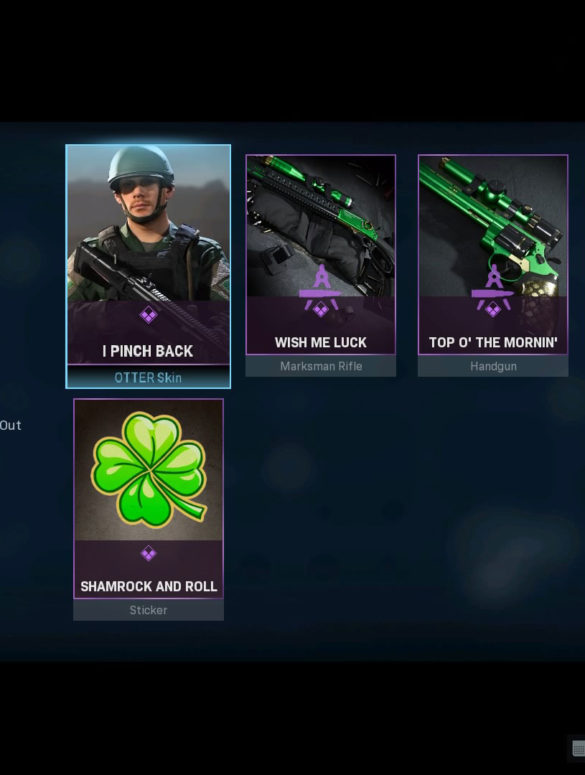The width and height of the screenshot is (585, 775).
Task: Click the rarity diamond on Shamrock And Roll
Action: (148, 554)
